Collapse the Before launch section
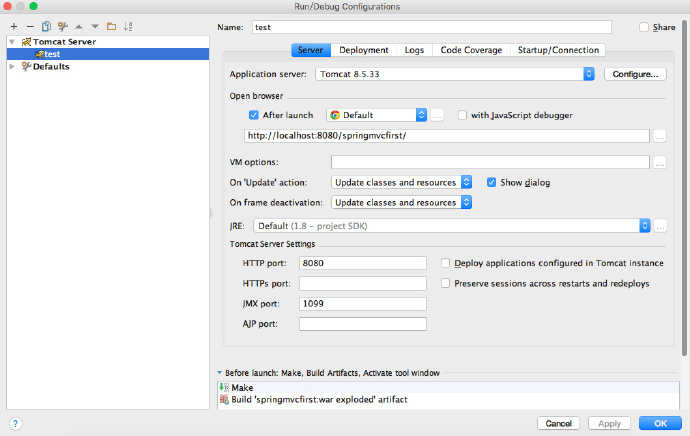 tap(220, 373)
